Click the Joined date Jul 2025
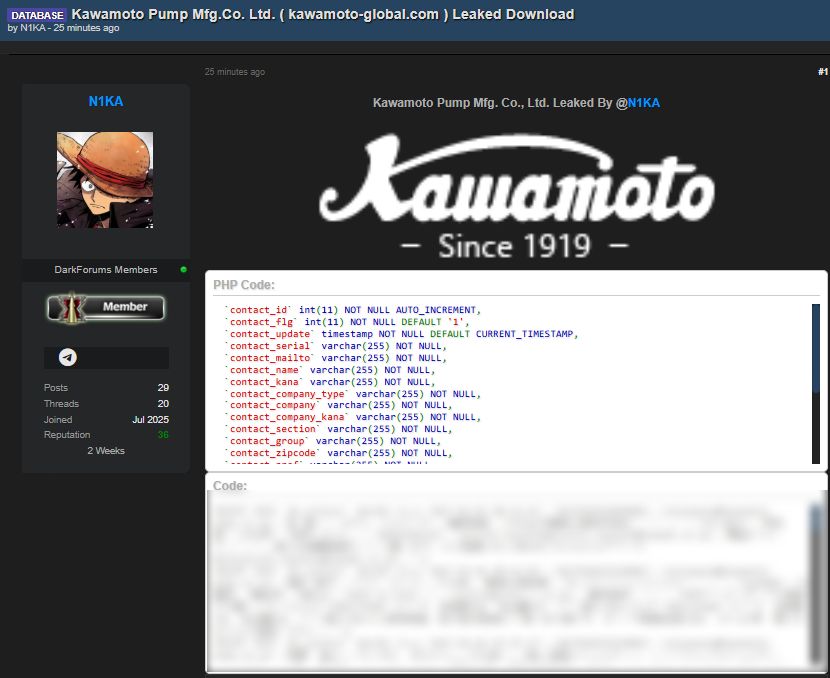 150,419
